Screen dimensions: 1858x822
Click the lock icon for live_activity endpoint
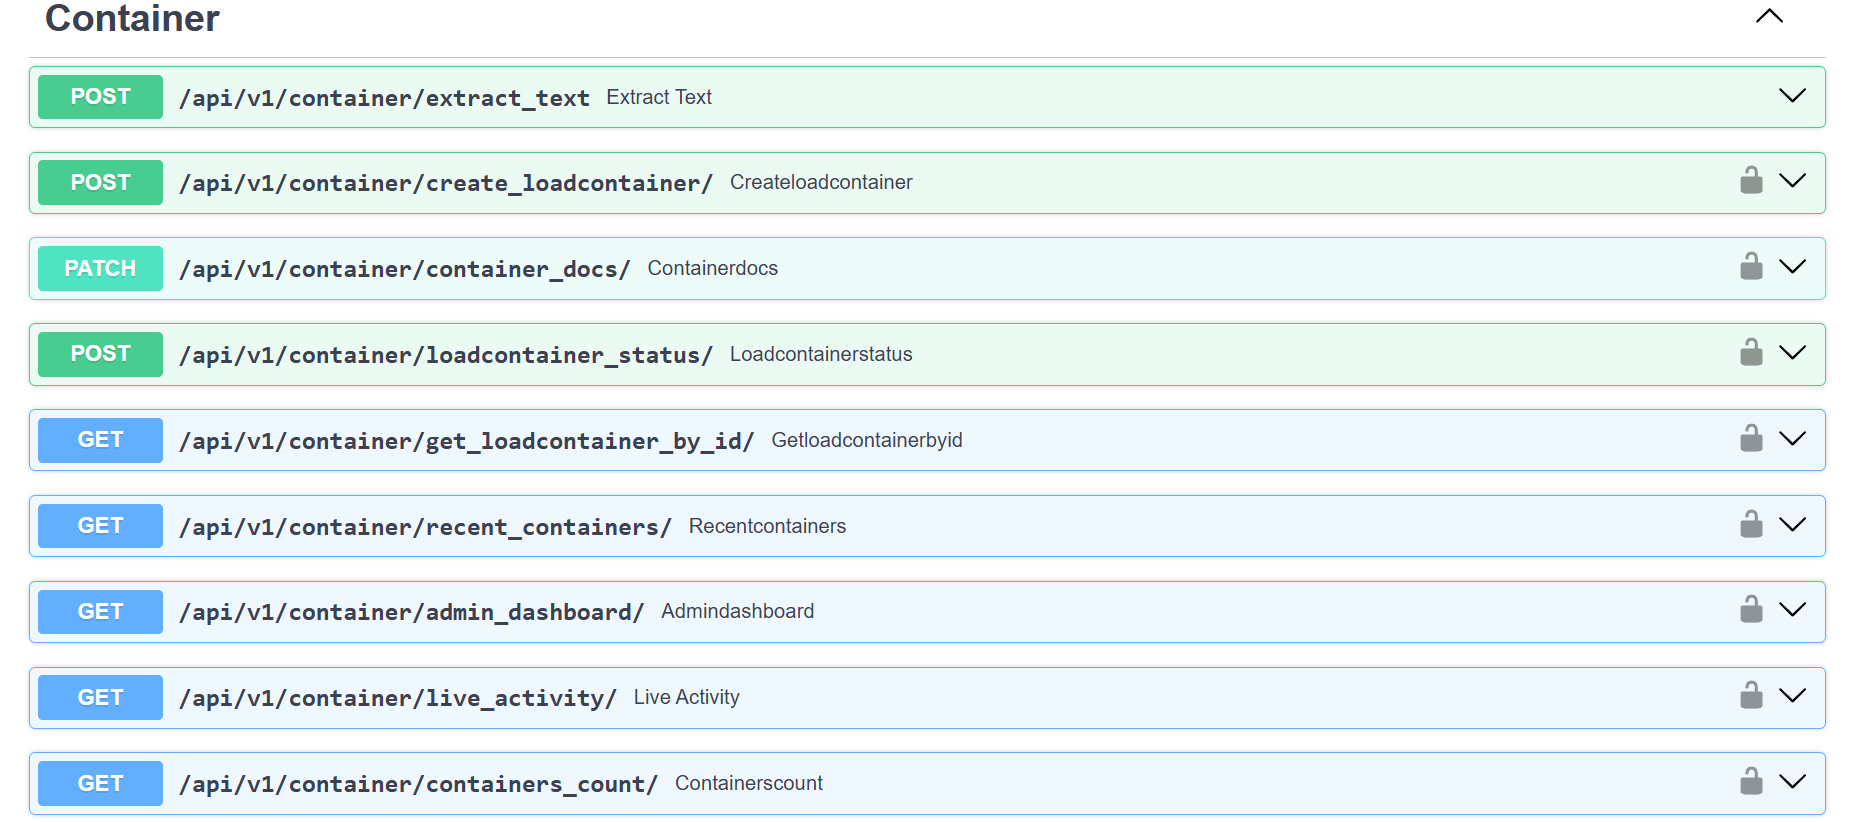coord(1750,696)
